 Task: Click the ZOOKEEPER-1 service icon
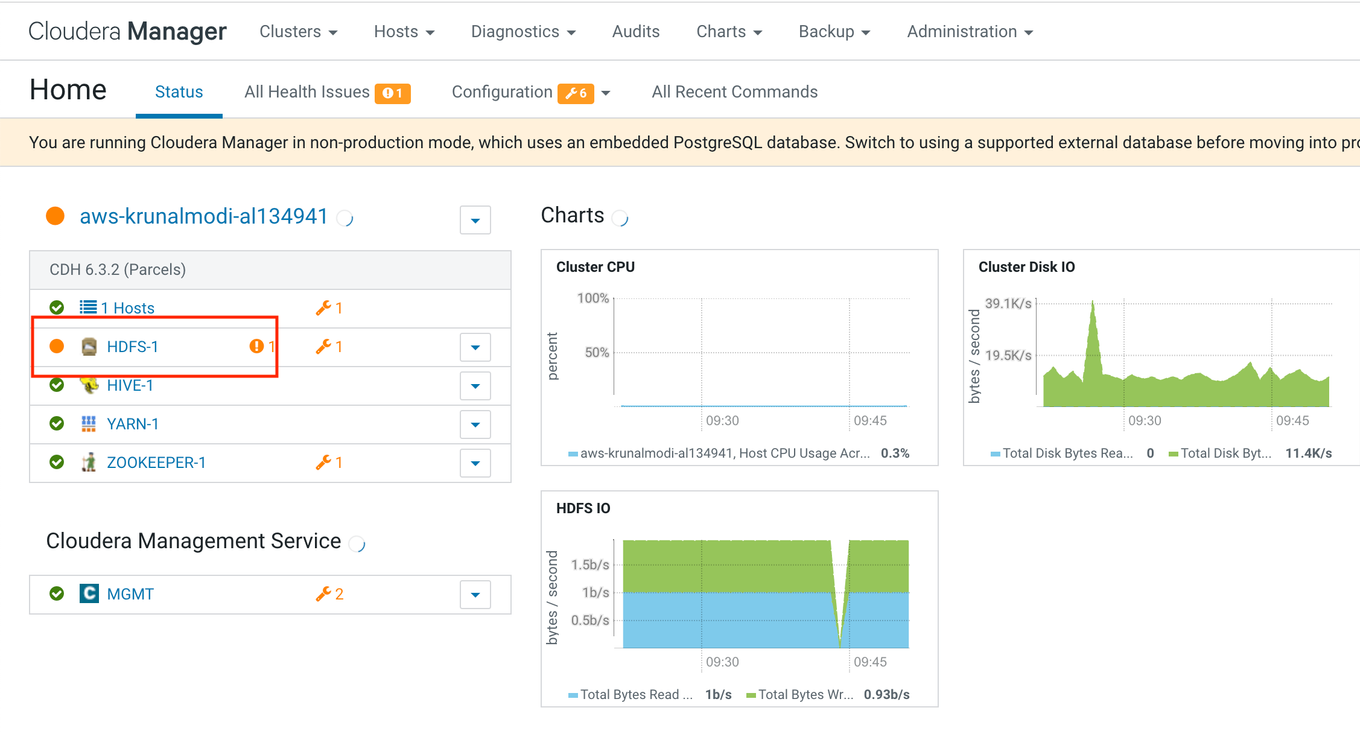pos(89,462)
